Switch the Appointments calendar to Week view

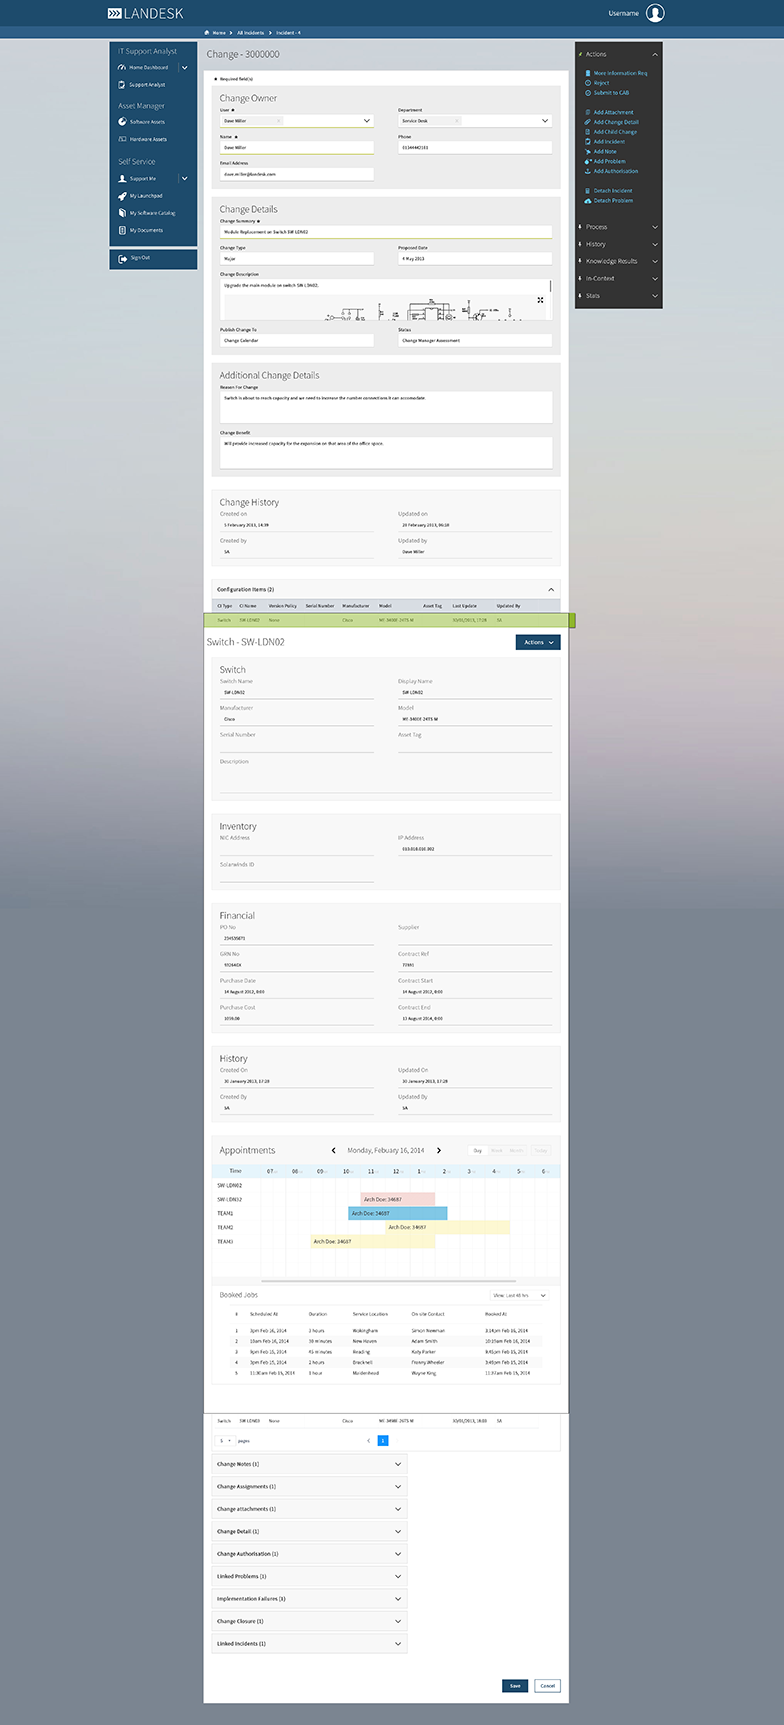(x=496, y=1151)
